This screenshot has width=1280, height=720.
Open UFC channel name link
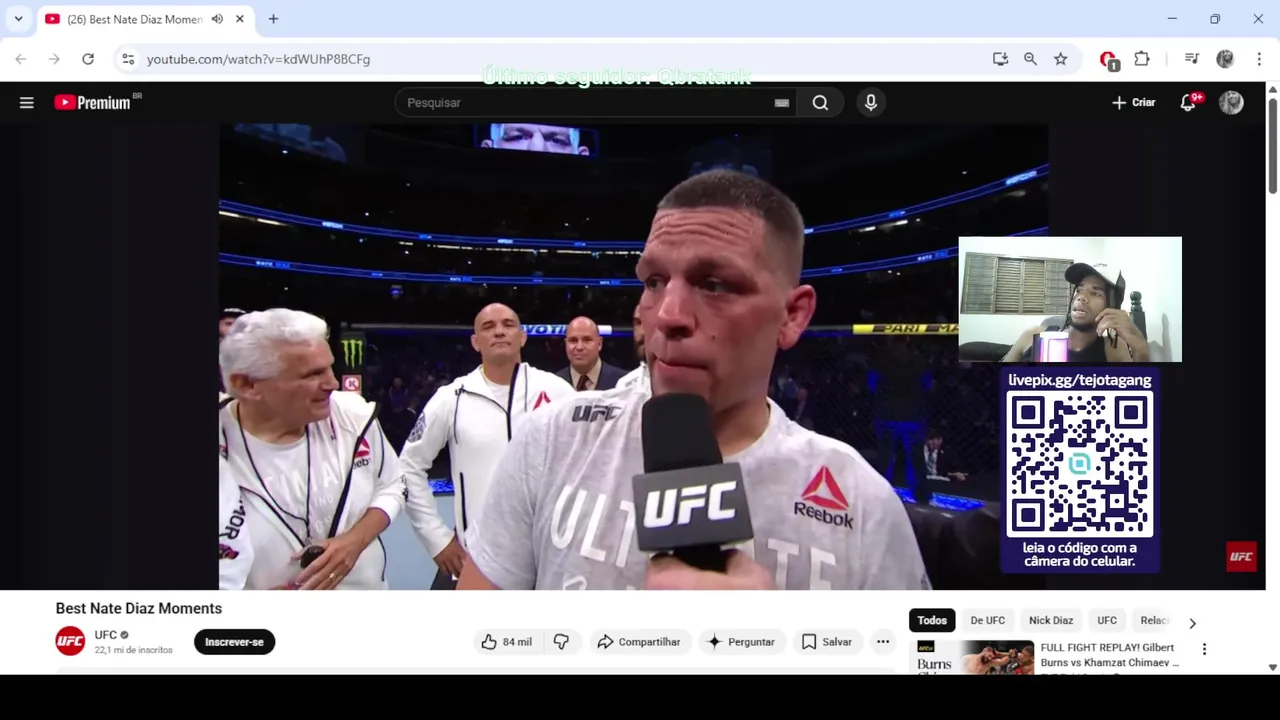(x=106, y=635)
